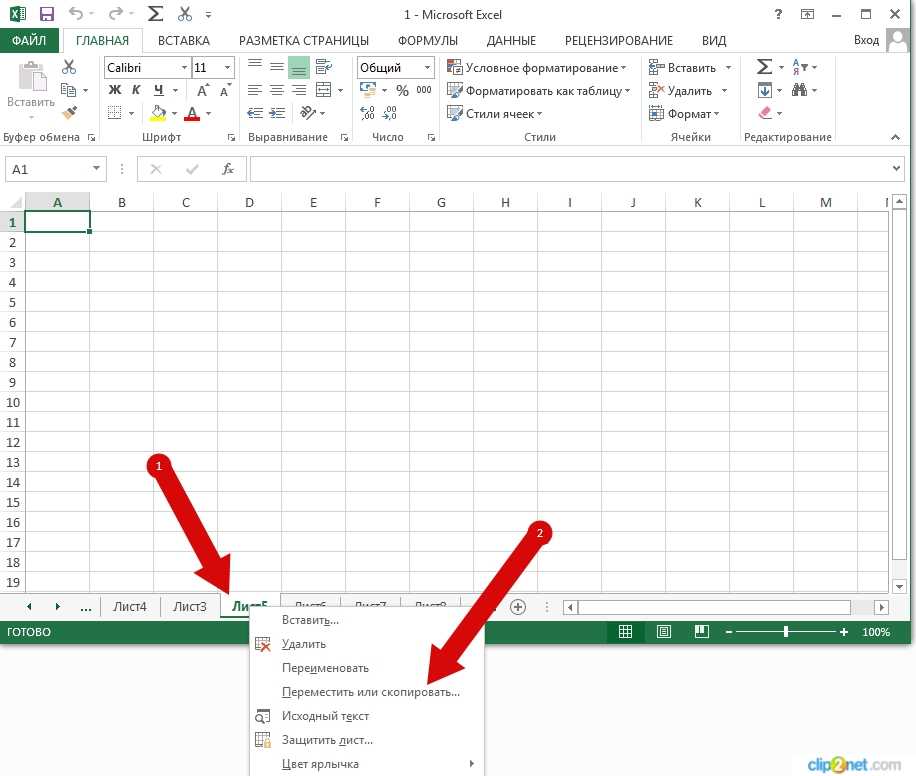Open the font size 11 dropdown
This screenshot has width=916, height=776.
(x=227, y=67)
